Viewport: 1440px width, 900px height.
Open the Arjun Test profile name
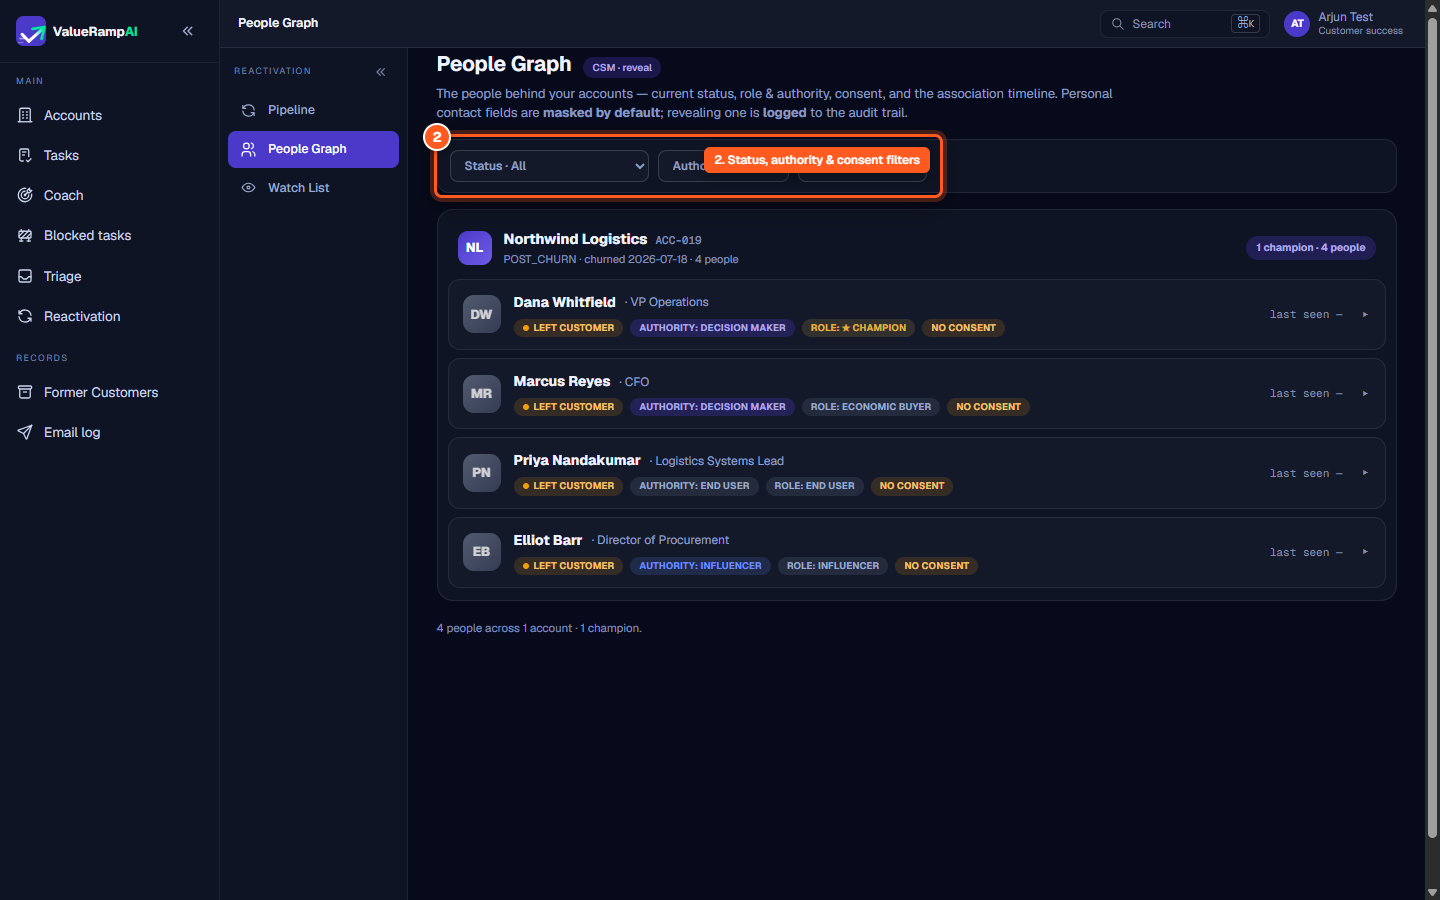click(x=1345, y=17)
